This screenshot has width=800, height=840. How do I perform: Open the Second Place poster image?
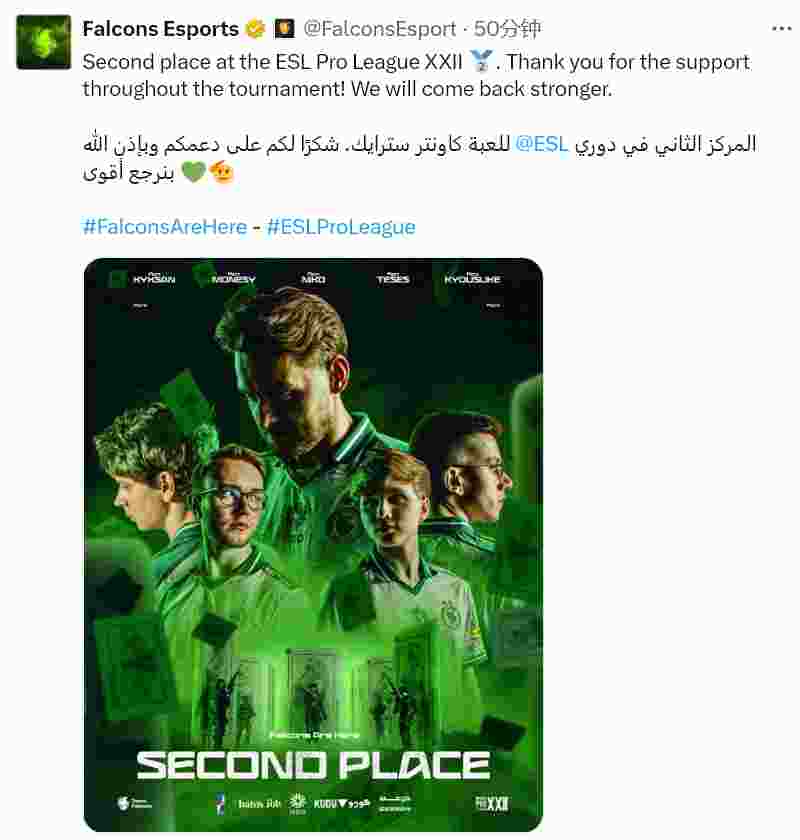tap(313, 544)
